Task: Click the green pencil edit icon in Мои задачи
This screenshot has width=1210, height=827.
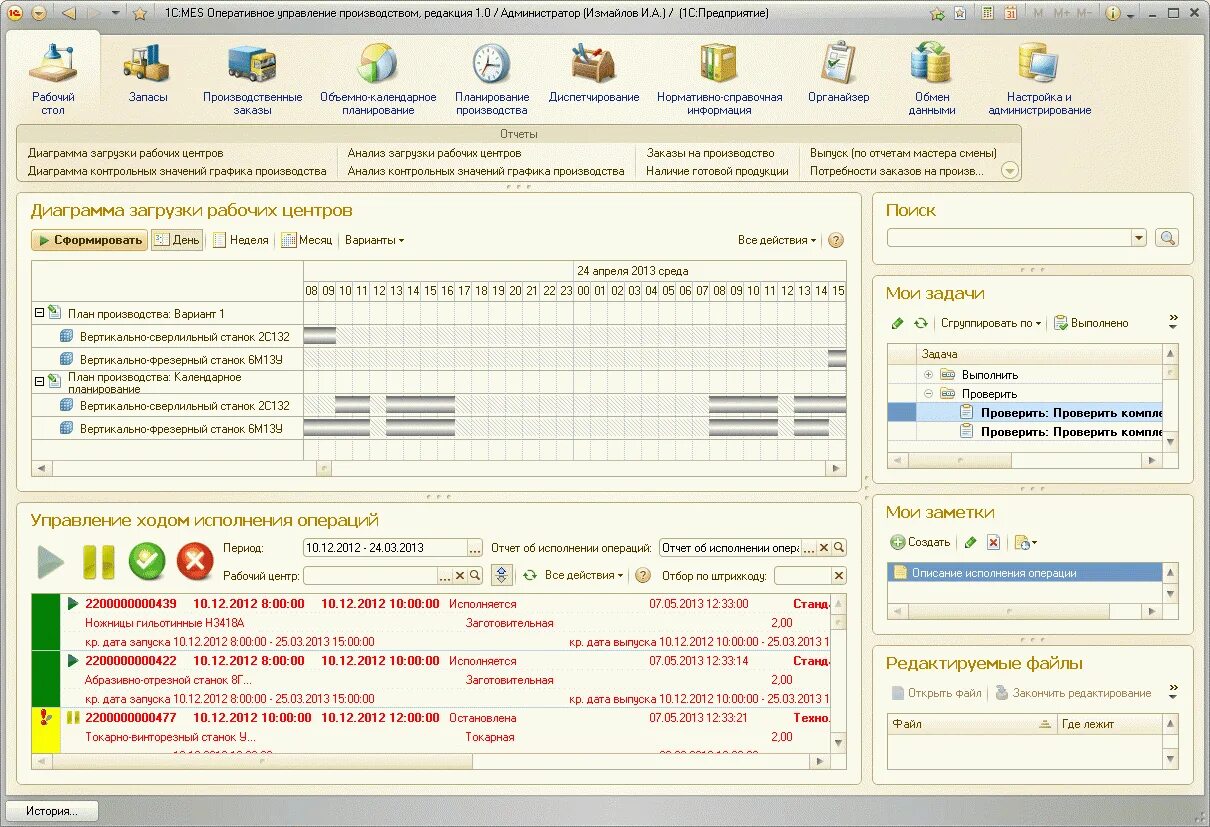Action: click(897, 323)
